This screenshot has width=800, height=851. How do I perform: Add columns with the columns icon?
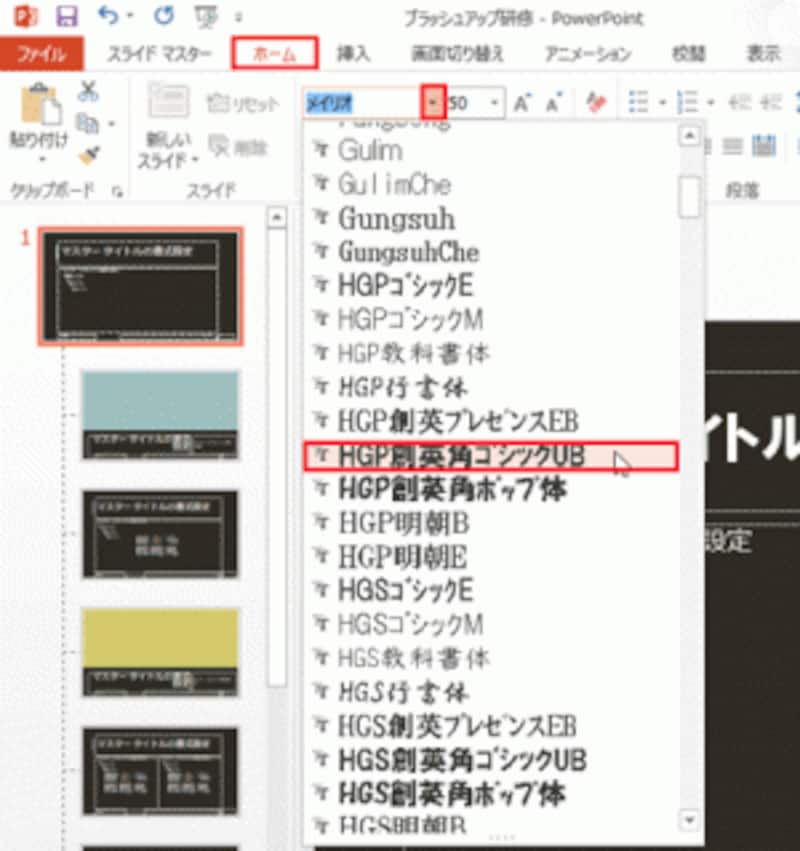pyautogui.click(x=764, y=147)
